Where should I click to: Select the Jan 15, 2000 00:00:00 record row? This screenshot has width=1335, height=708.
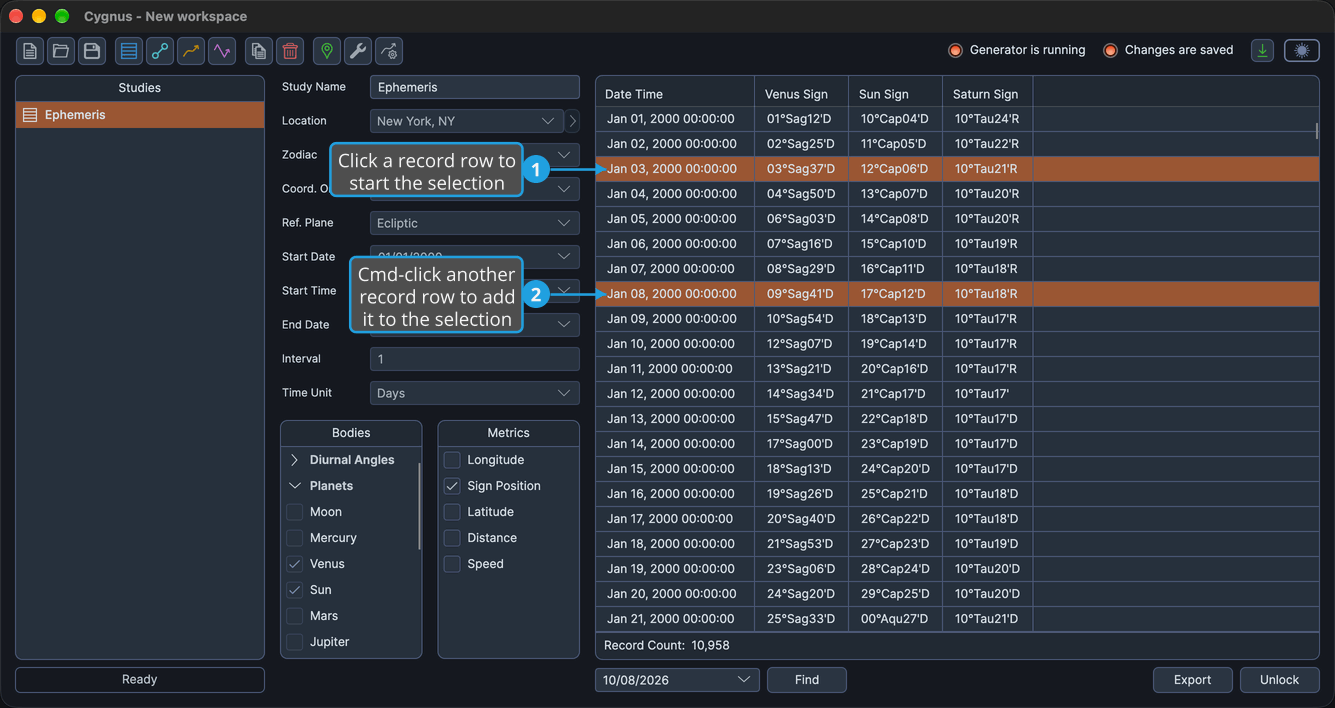957,469
